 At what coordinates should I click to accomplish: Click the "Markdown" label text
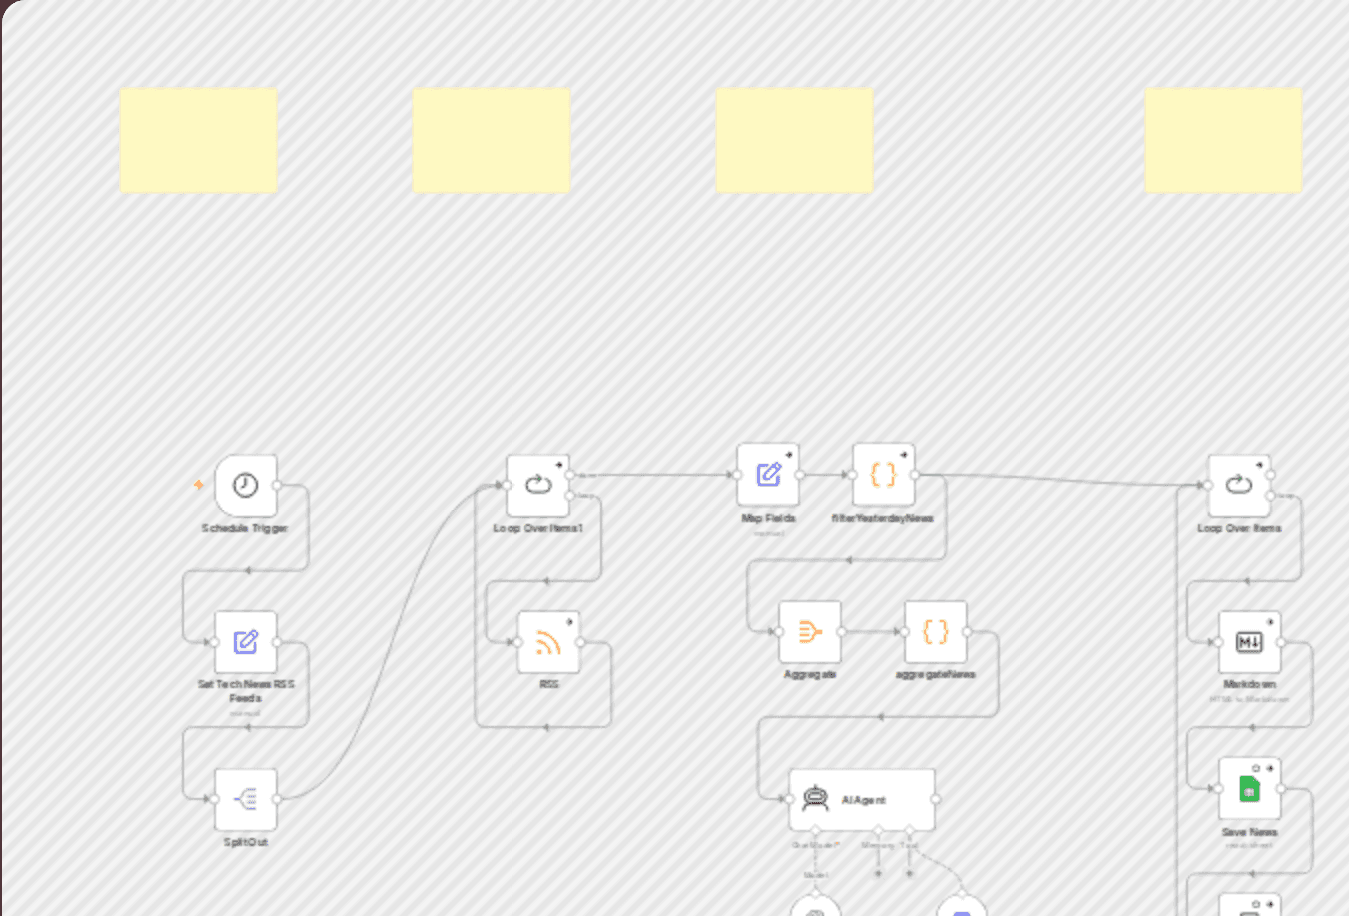(1249, 685)
